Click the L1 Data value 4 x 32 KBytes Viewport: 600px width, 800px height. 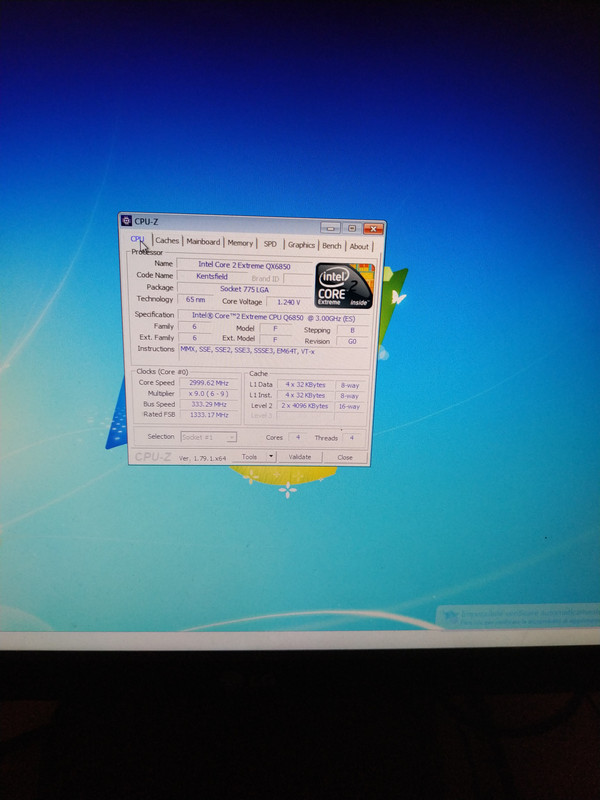pos(305,385)
